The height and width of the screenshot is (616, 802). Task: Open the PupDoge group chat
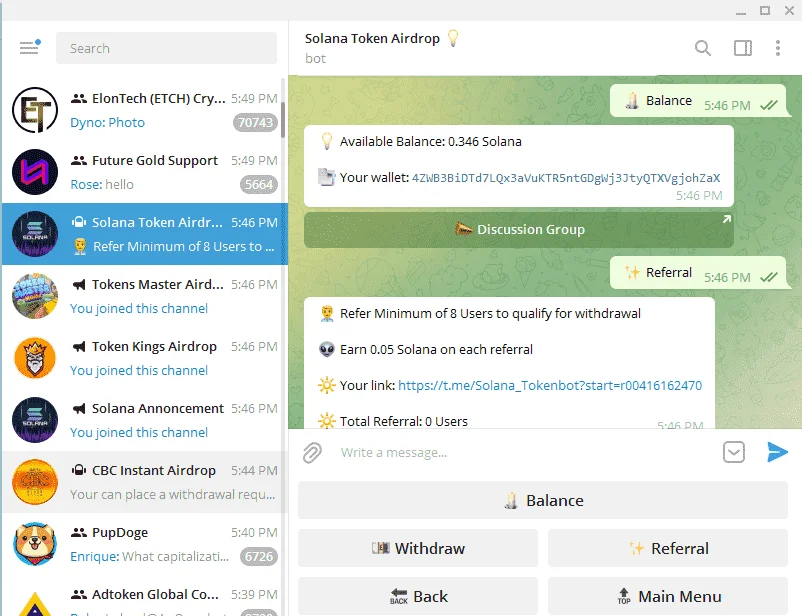click(x=145, y=544)
